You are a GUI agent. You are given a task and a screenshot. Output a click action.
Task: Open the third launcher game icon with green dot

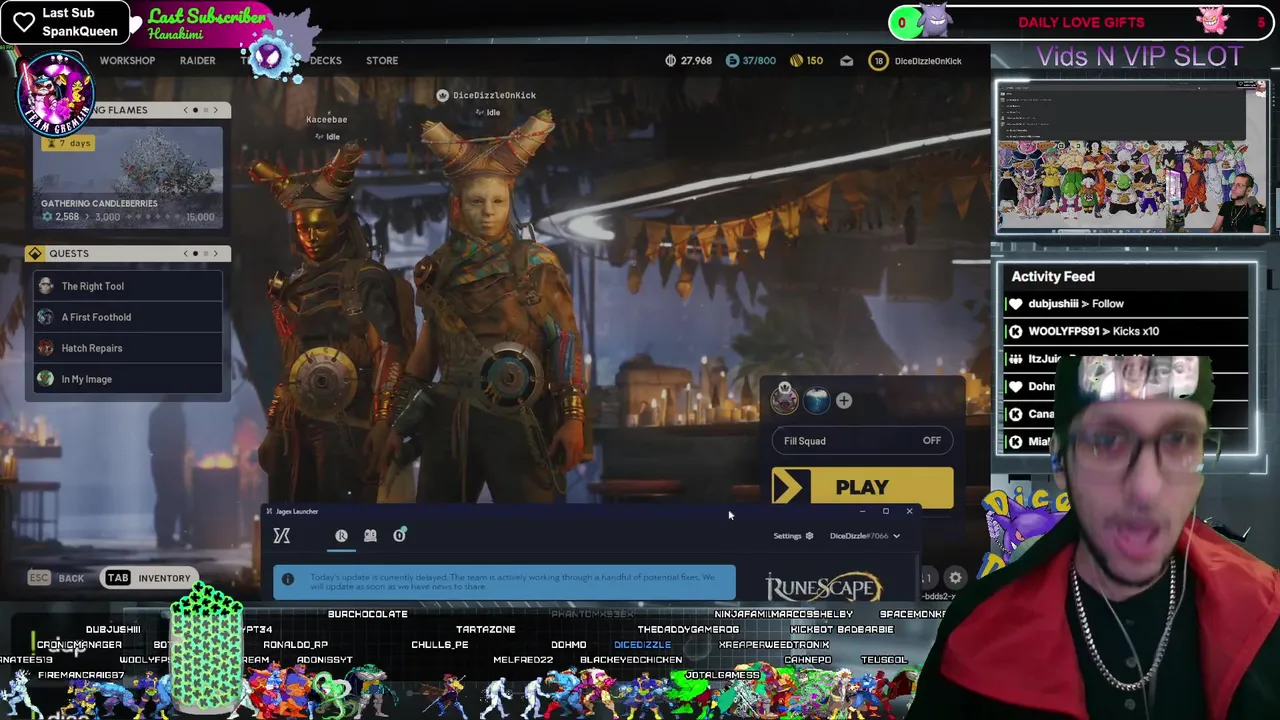[x=399, y=536]
